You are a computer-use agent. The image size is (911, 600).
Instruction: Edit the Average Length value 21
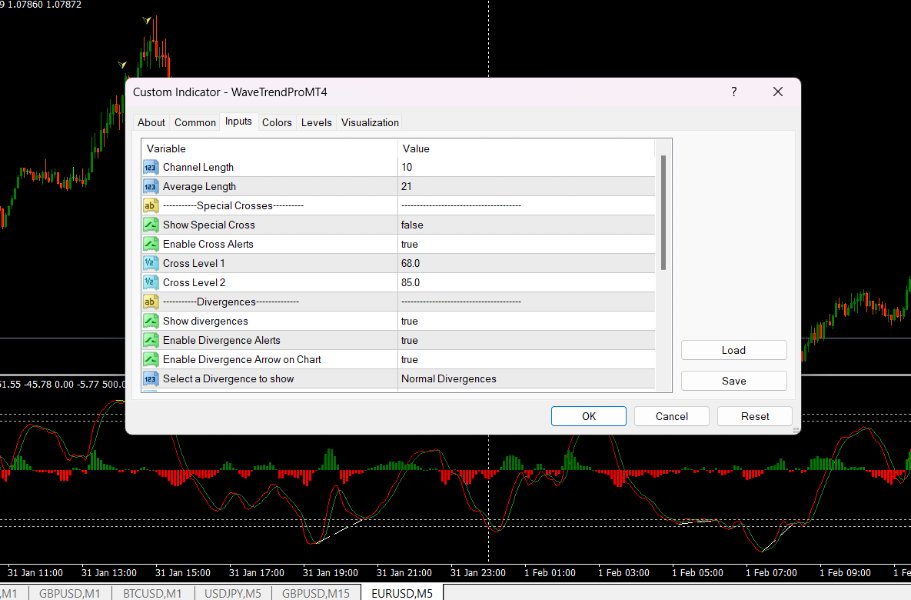[x=526, y=186]
